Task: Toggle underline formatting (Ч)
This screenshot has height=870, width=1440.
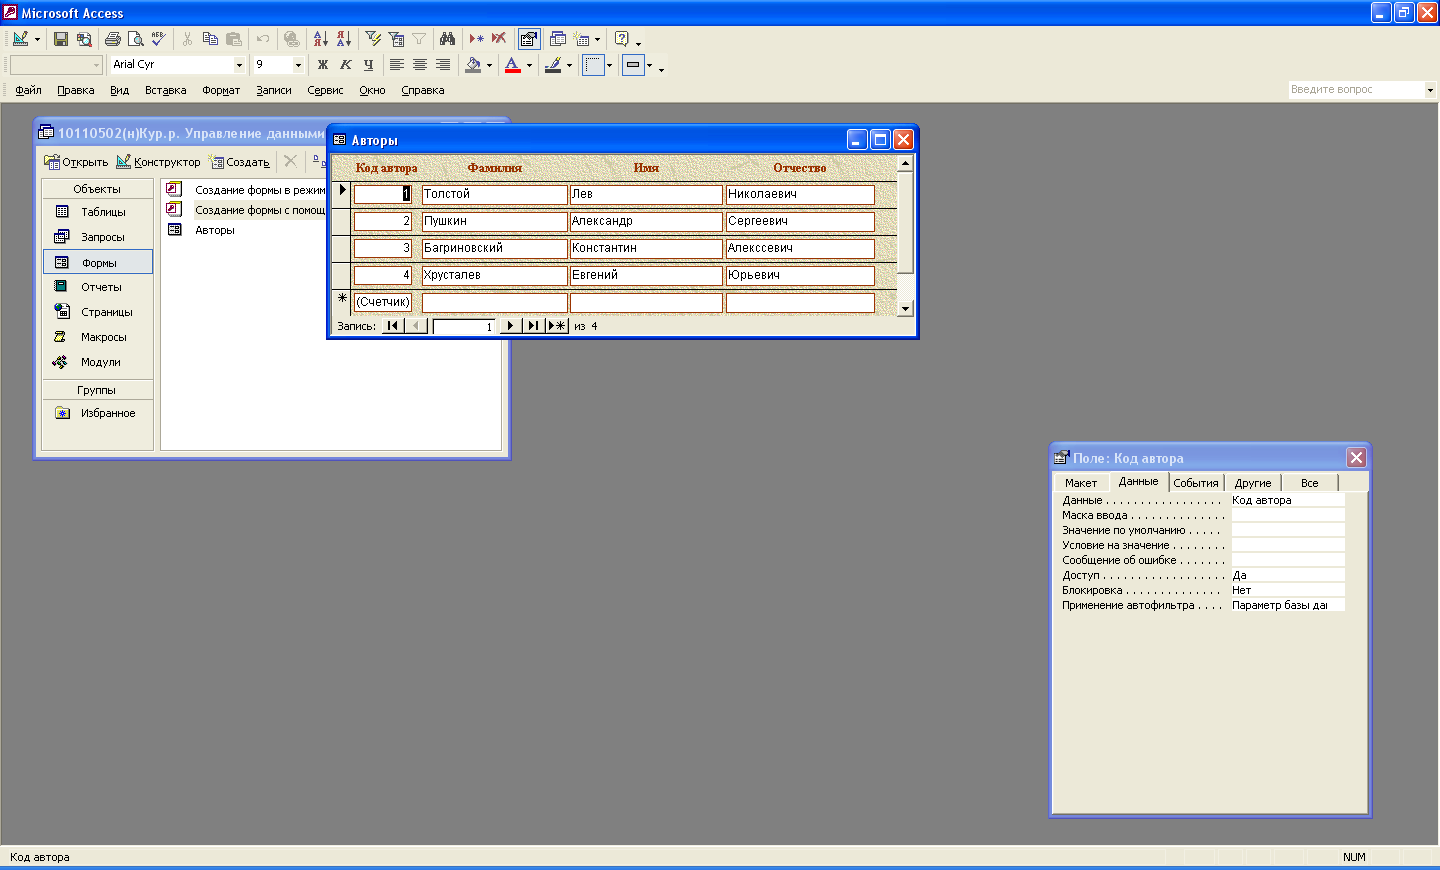Action: coord(368,65)
